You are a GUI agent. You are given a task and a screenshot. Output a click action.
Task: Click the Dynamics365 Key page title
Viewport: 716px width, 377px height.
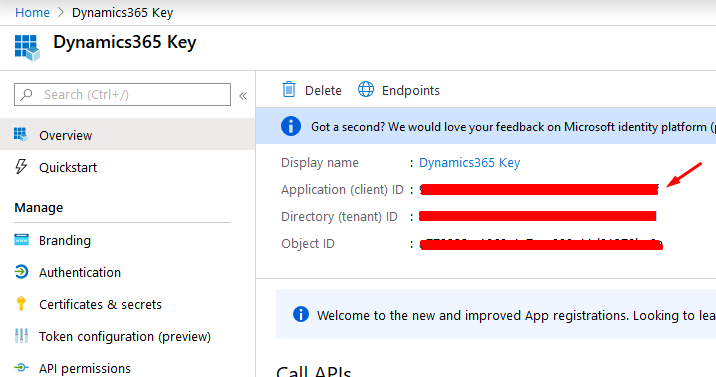point(125,42)
